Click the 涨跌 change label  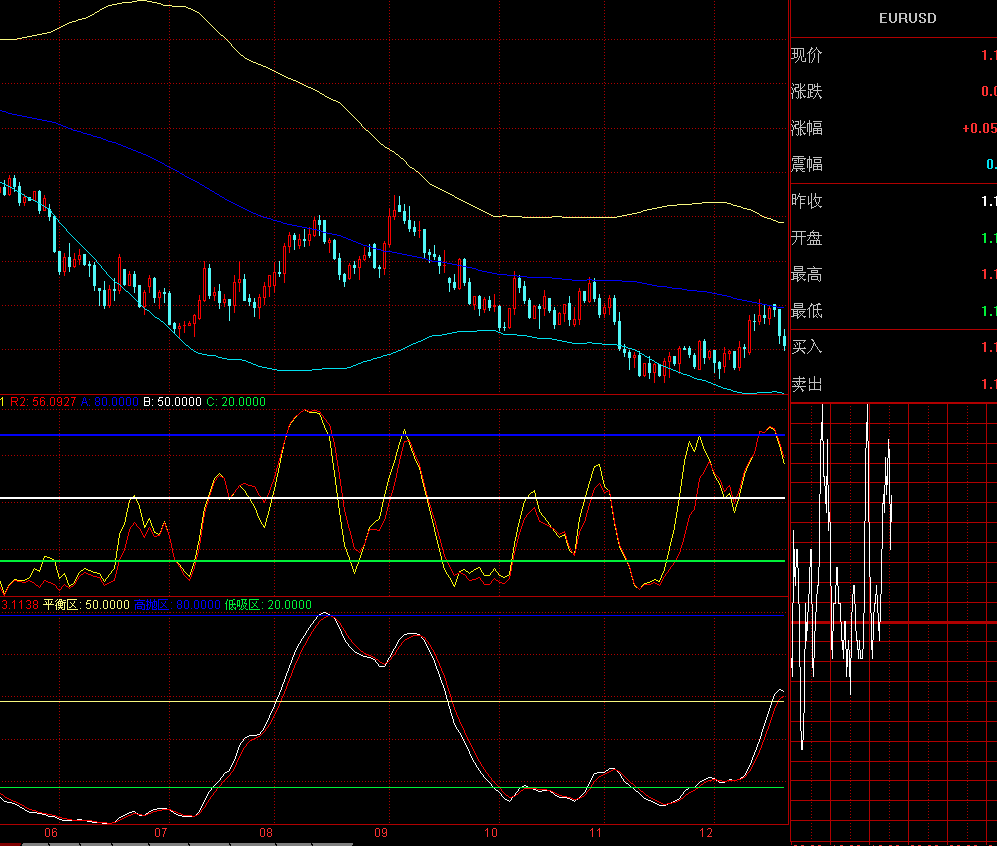point(806,92)
